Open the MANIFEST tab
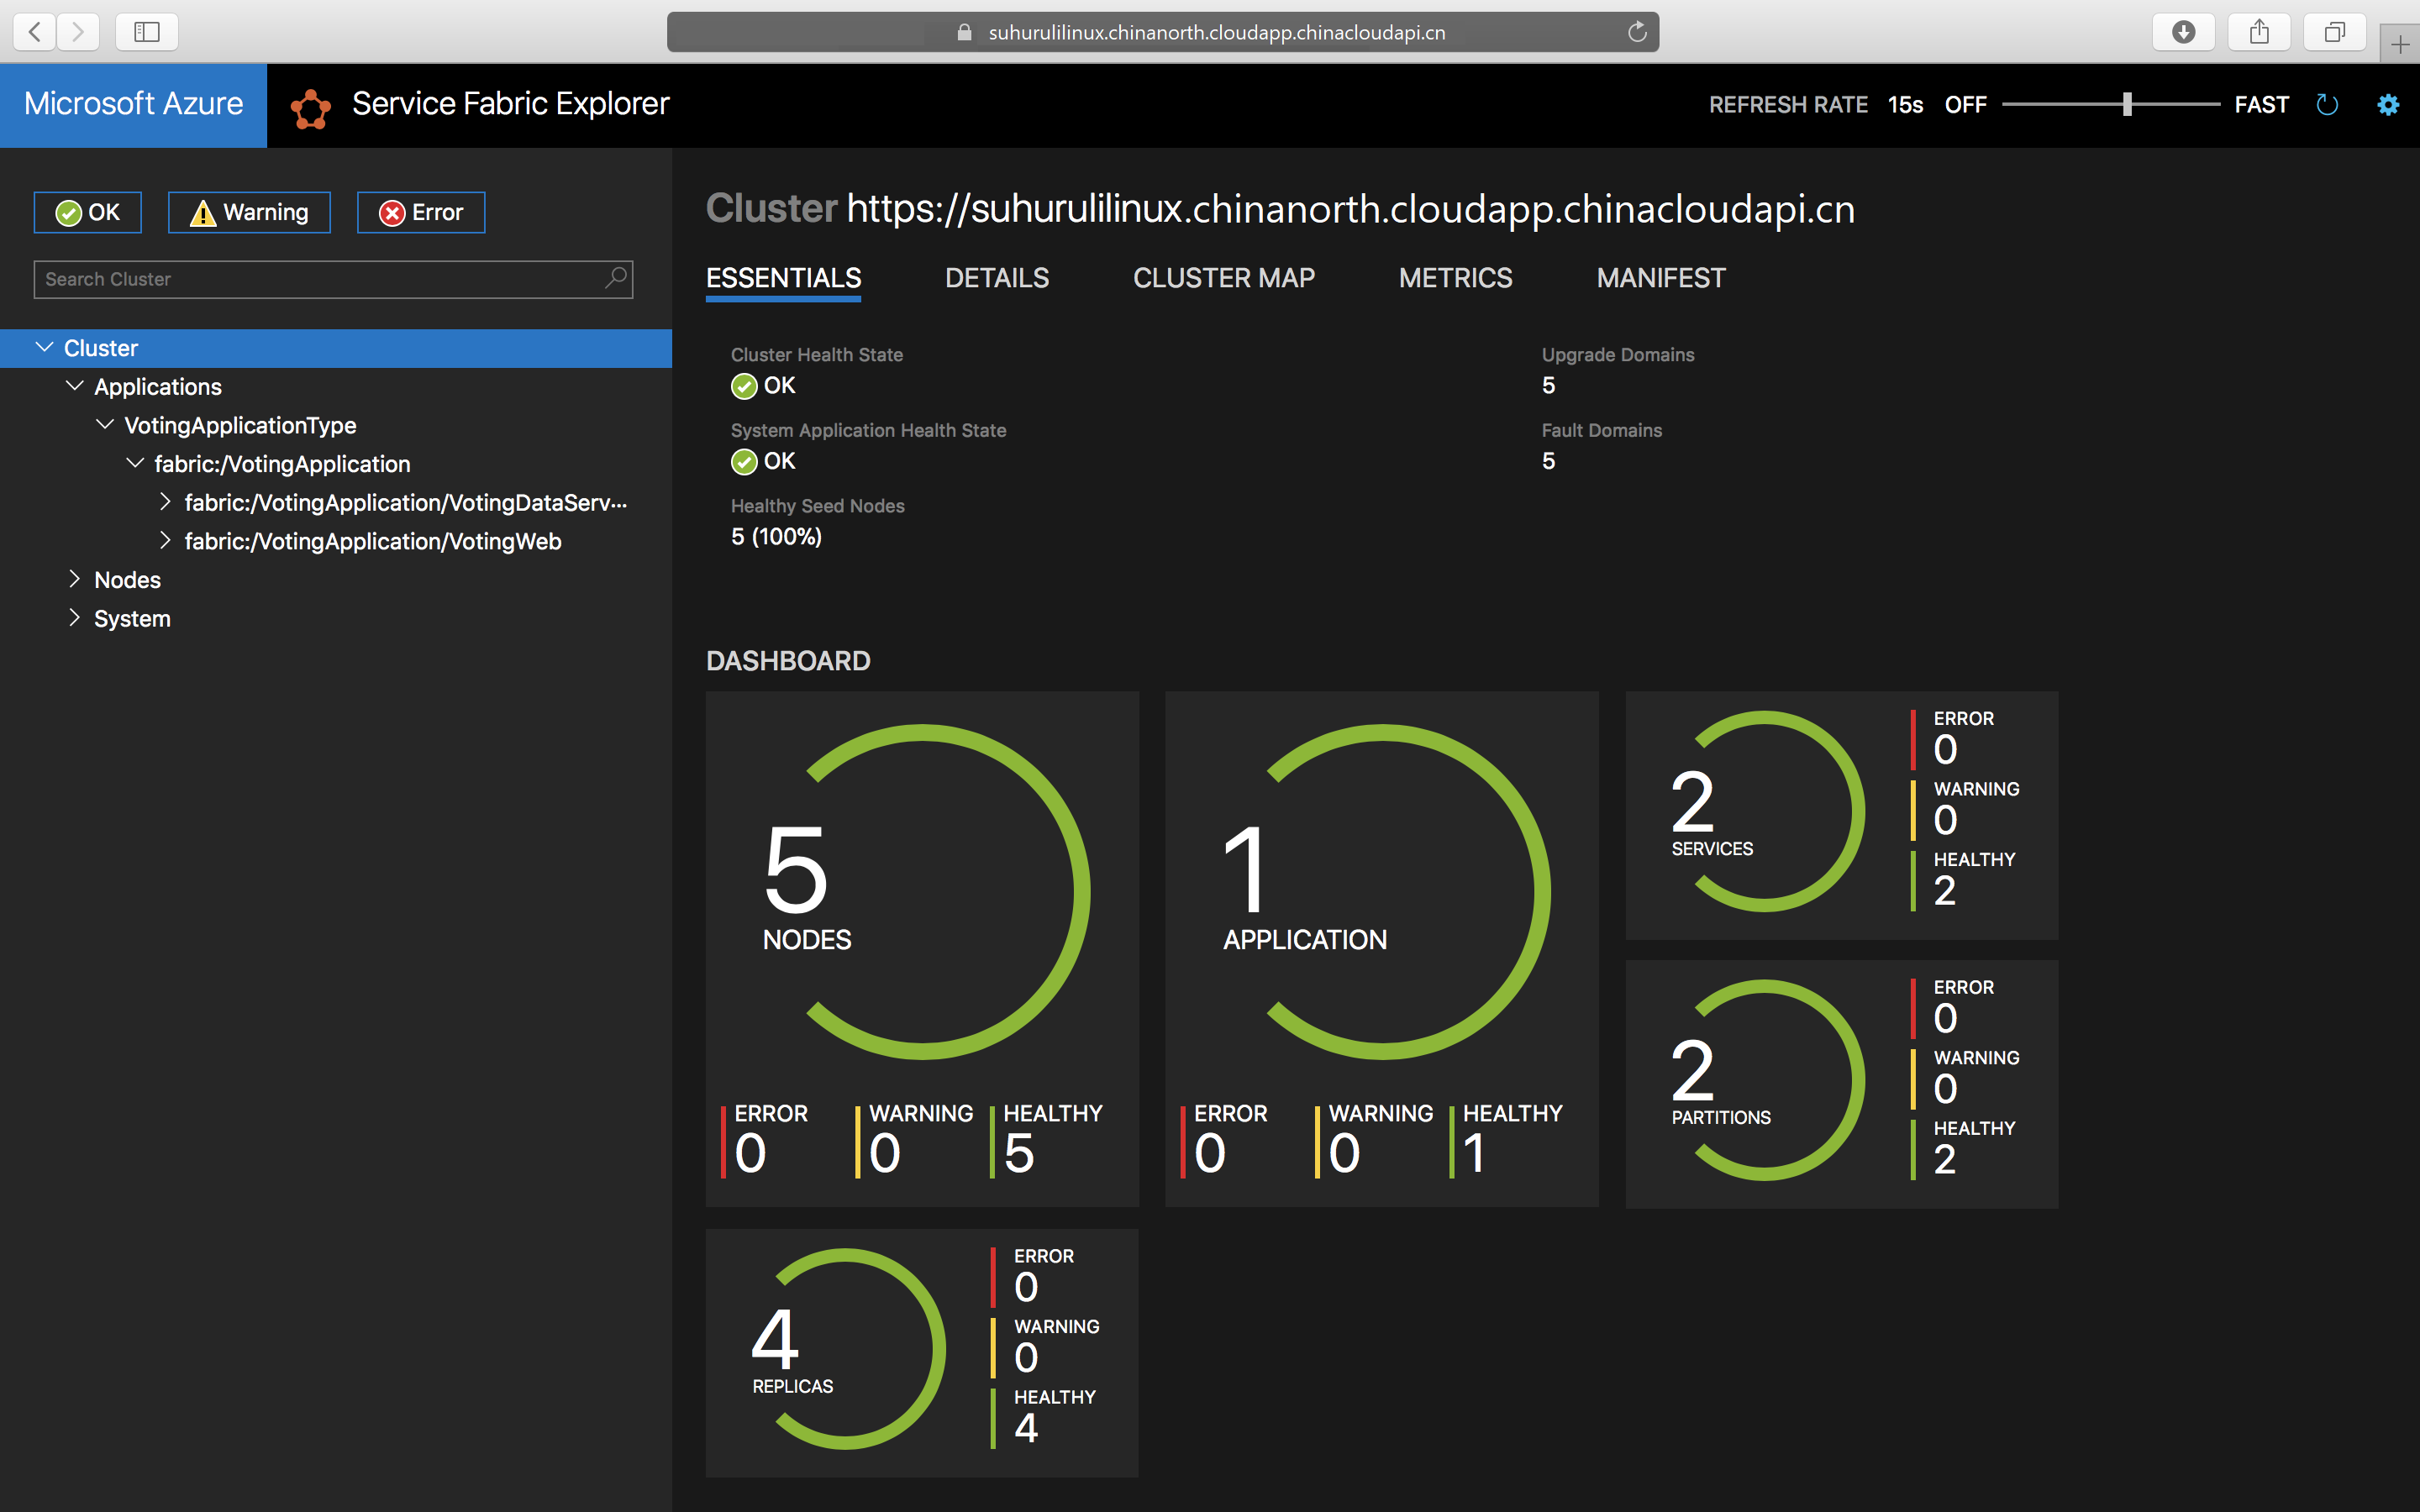2420x1512 pixels. pos(1660,278)
